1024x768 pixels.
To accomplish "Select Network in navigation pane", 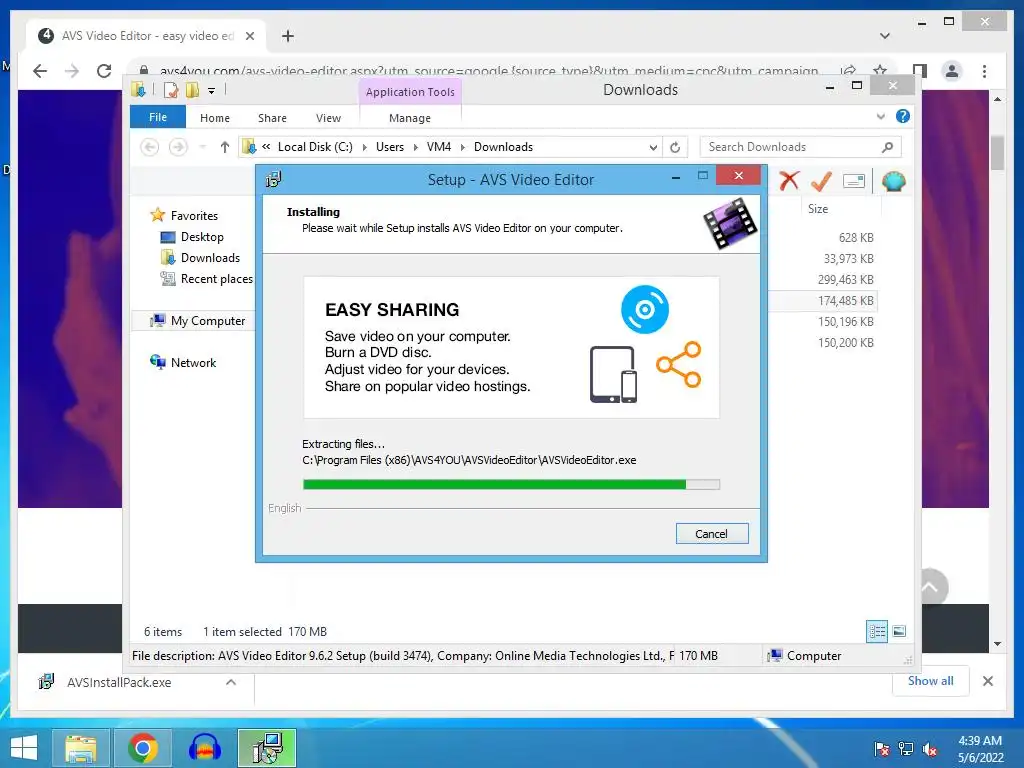I will [x=193, y=362].
